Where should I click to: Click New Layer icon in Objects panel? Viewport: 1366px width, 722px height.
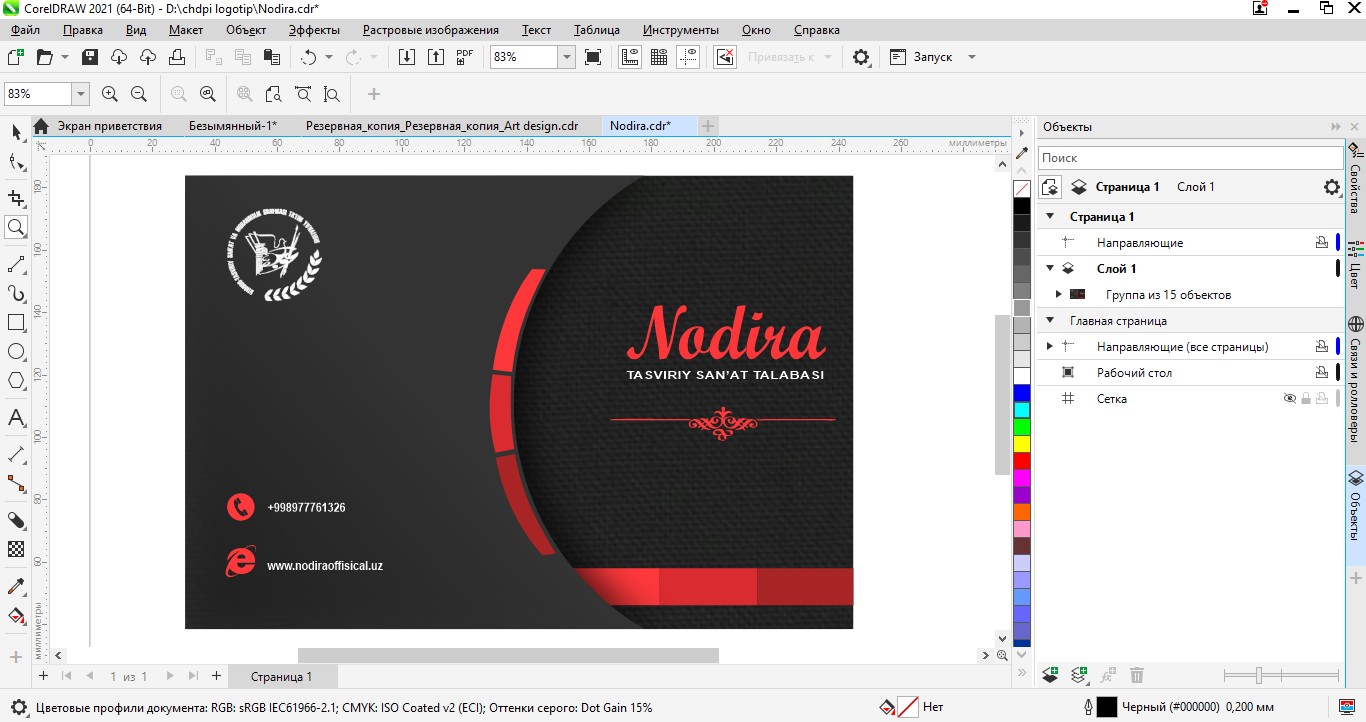pyautogui.click(x=1050, y=676)
